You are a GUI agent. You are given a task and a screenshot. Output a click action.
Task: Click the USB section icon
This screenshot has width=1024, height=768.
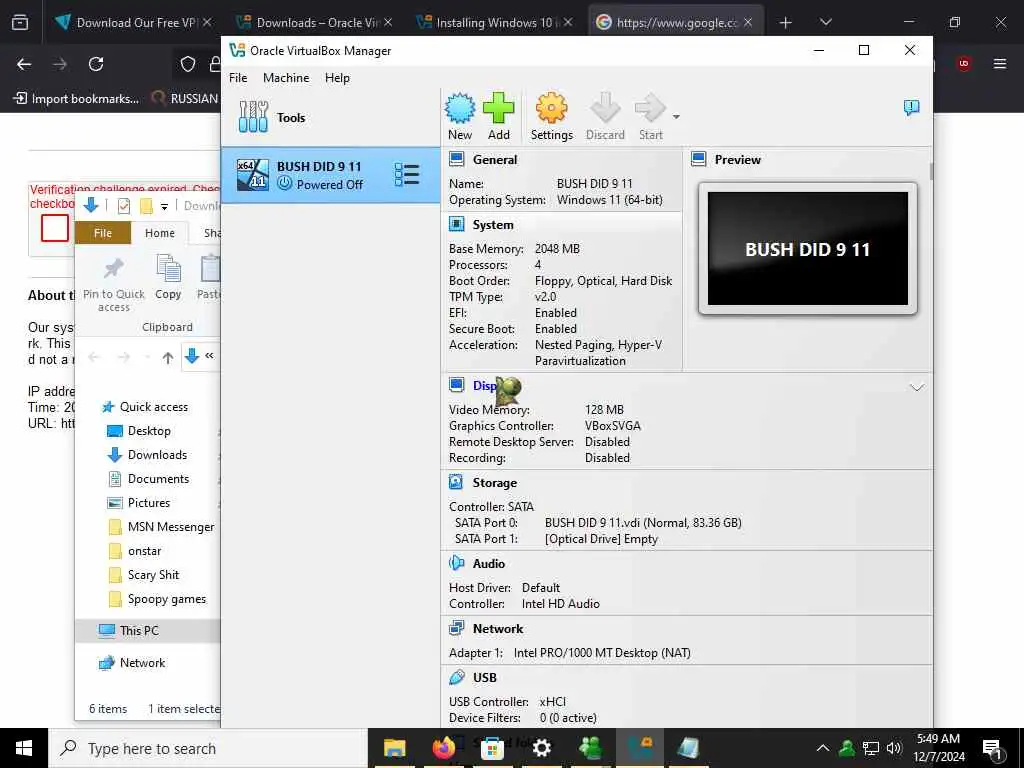tap(456, 678)
